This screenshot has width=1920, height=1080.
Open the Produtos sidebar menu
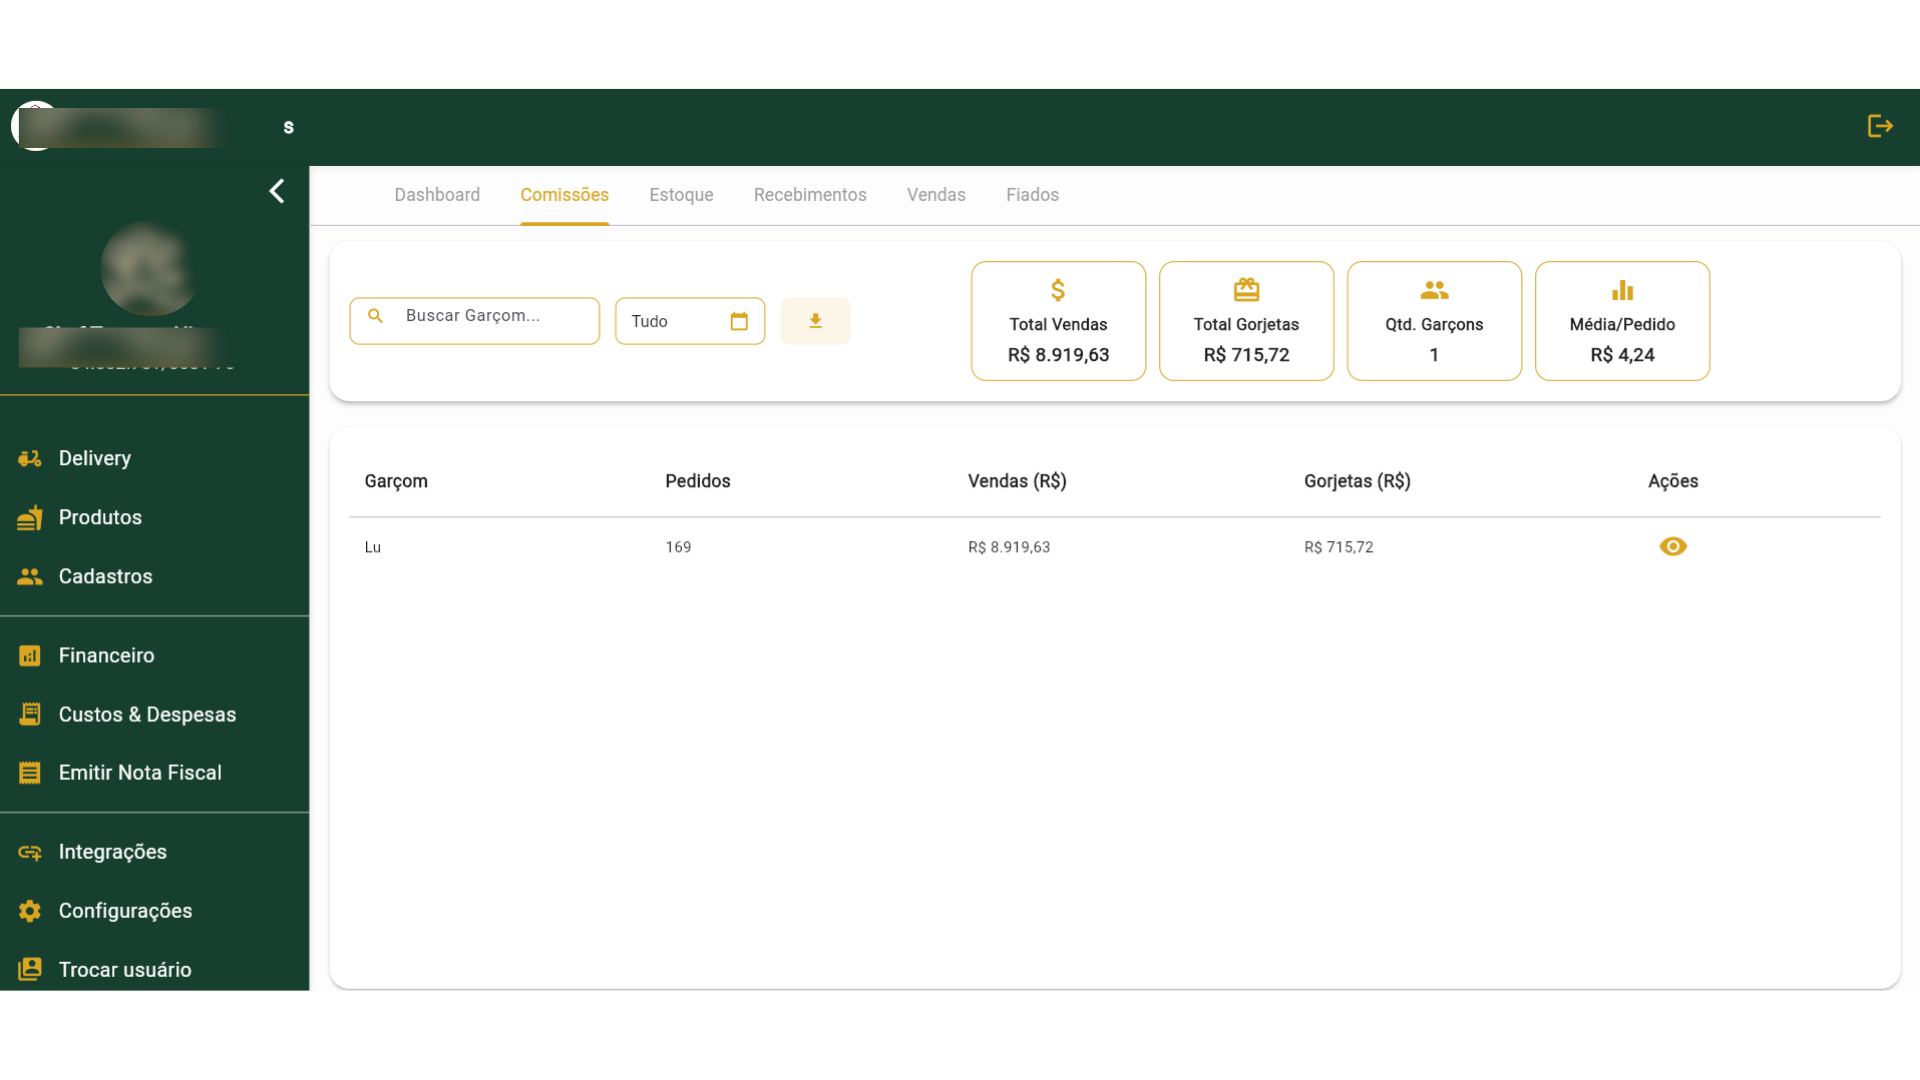pos(100,517)
